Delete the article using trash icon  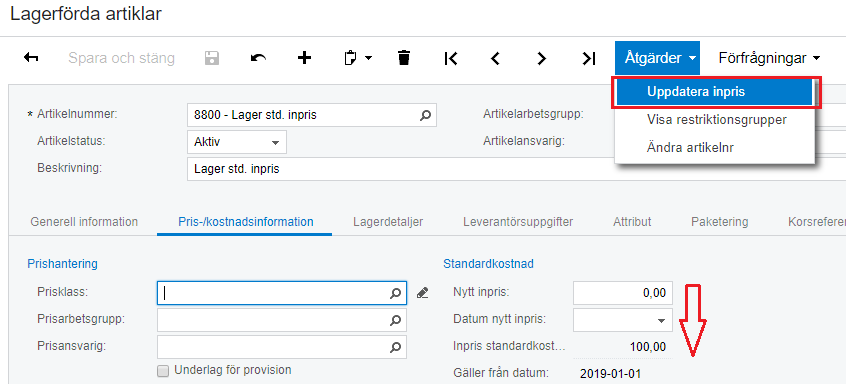(404, 58)
